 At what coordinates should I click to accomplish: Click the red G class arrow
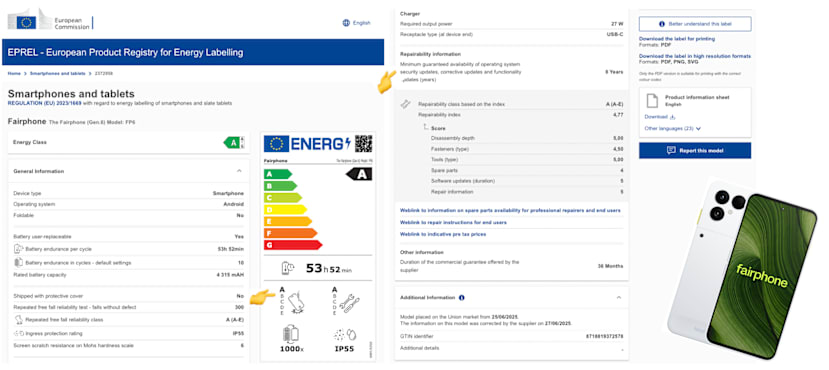[293, 245]
